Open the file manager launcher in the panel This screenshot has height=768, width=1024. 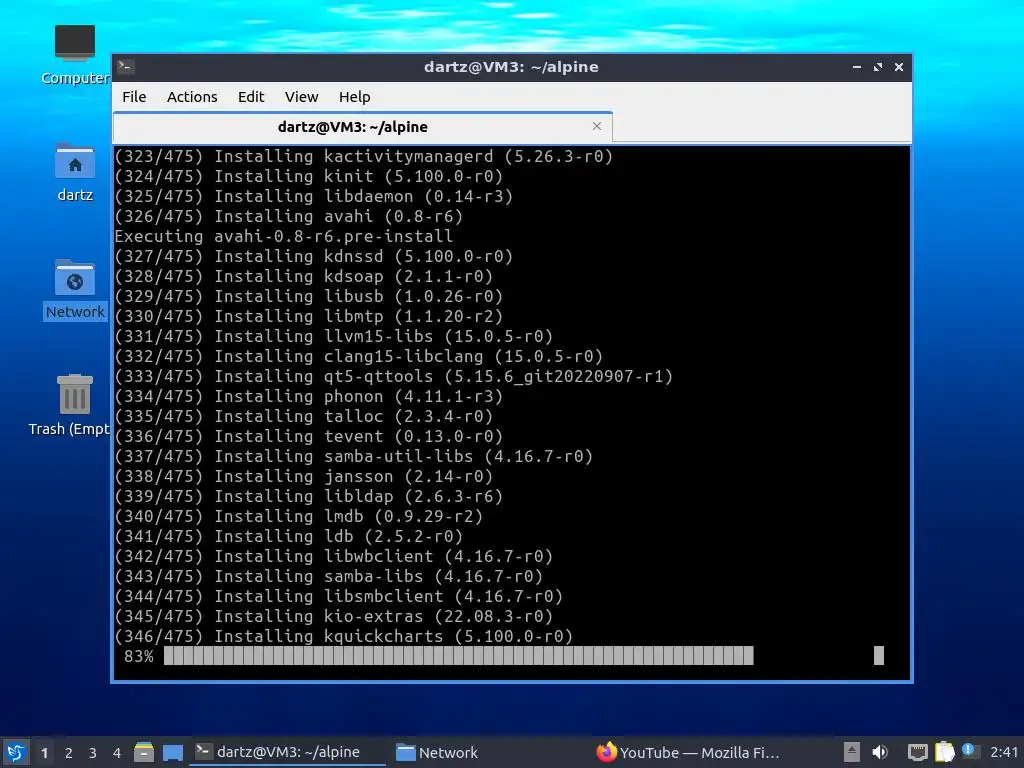coord(144,752)
